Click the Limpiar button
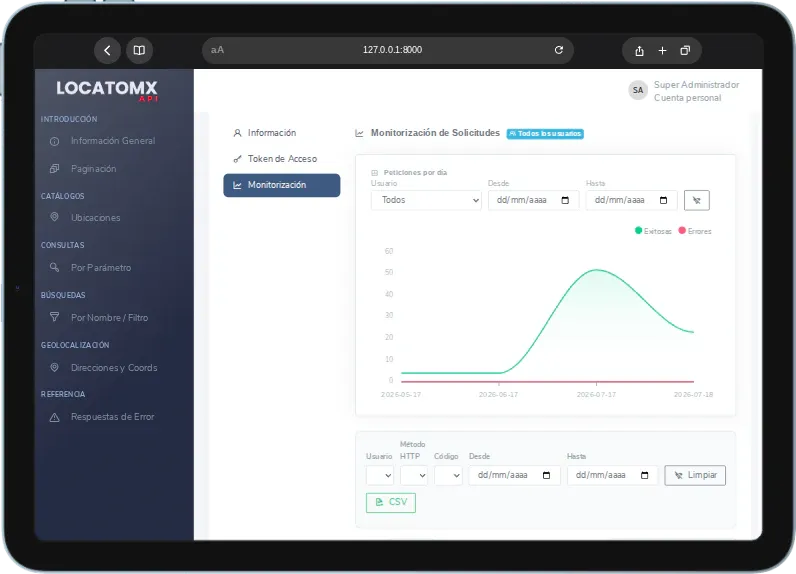 [695, 476]
